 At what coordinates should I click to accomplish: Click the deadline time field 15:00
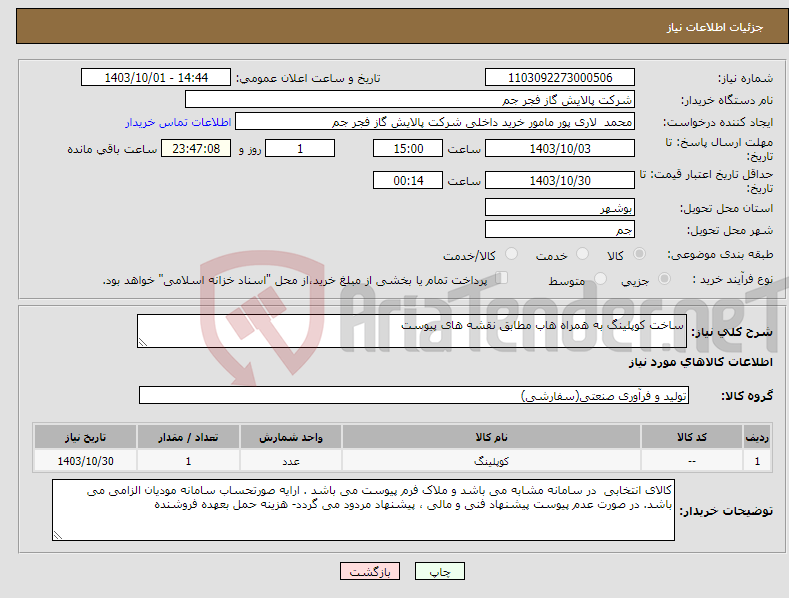(x=408, y=148)
